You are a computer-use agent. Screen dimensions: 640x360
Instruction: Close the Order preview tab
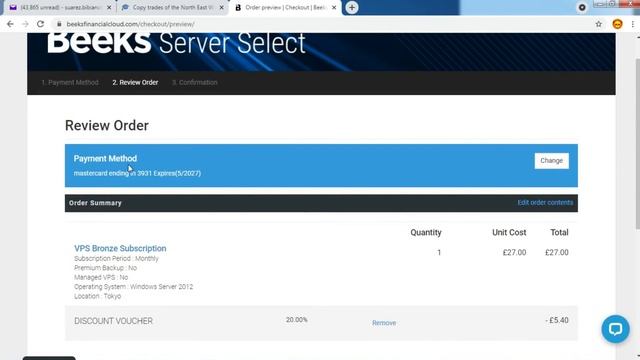click(x=334, y=7)
